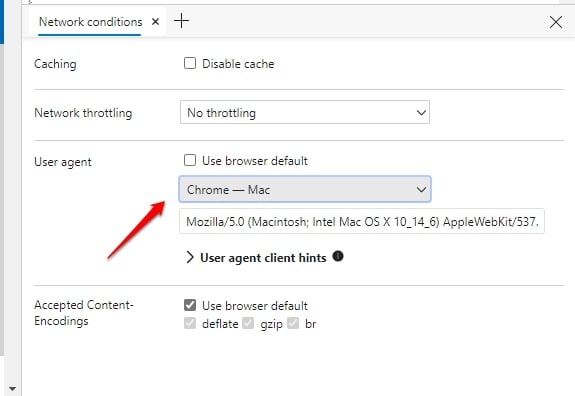Uncheck Use browser default for Content-Encodings
Image resolution: width=575 pixels, height=396 pixels.
point(190,305)
